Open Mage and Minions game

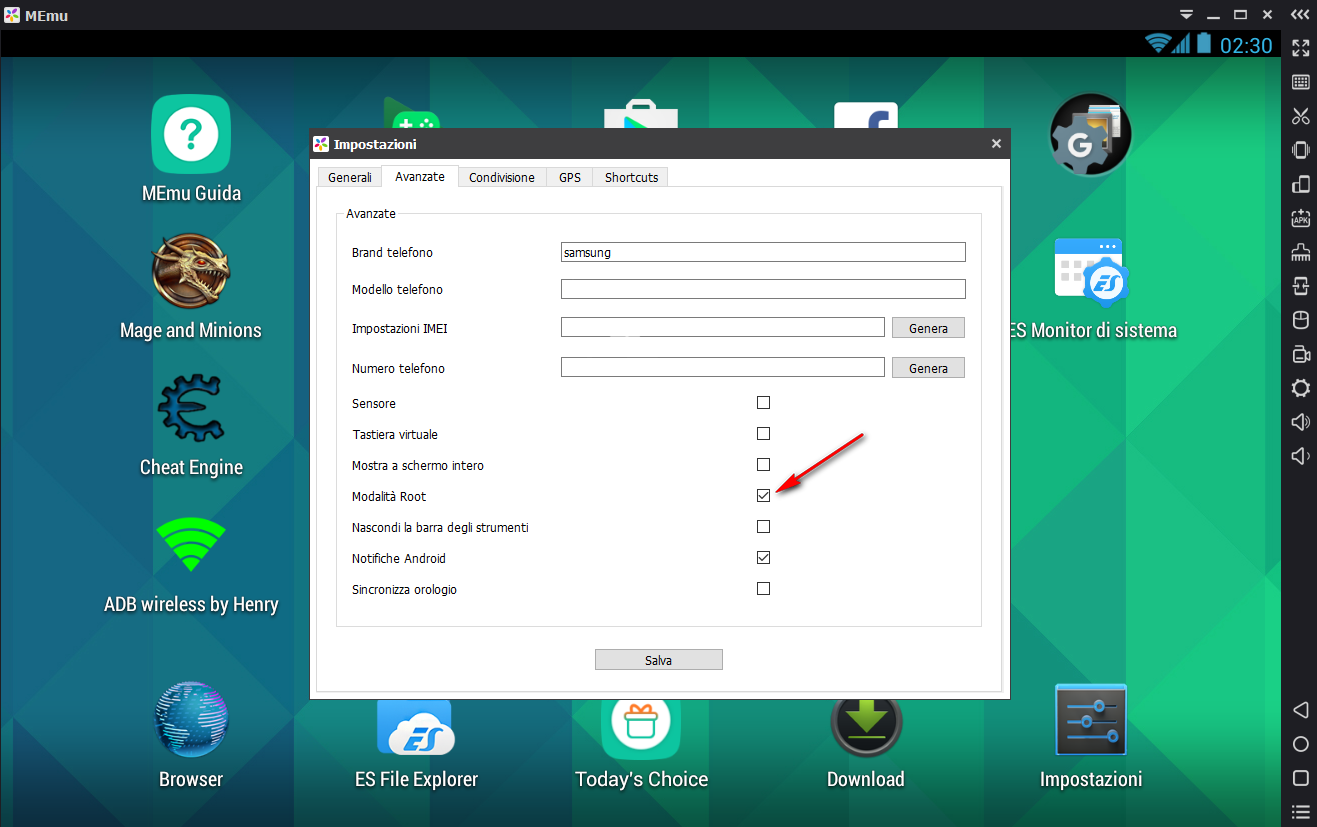pos(191,287)
